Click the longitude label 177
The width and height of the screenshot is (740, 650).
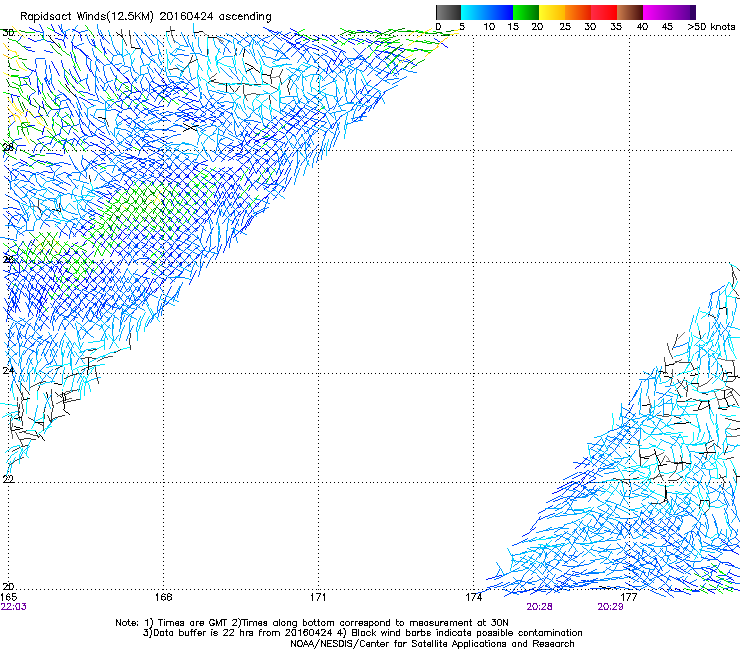(x=629, y=597)
